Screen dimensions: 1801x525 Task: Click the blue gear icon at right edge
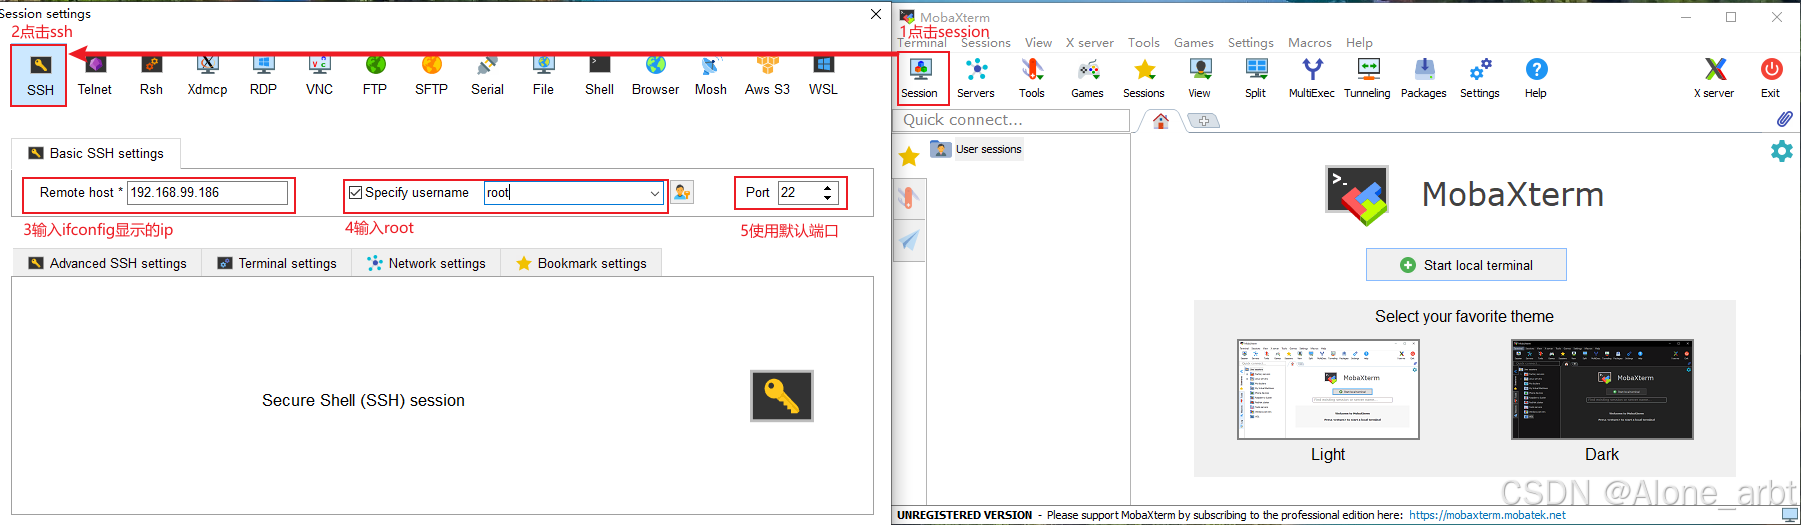point(1782,151)
